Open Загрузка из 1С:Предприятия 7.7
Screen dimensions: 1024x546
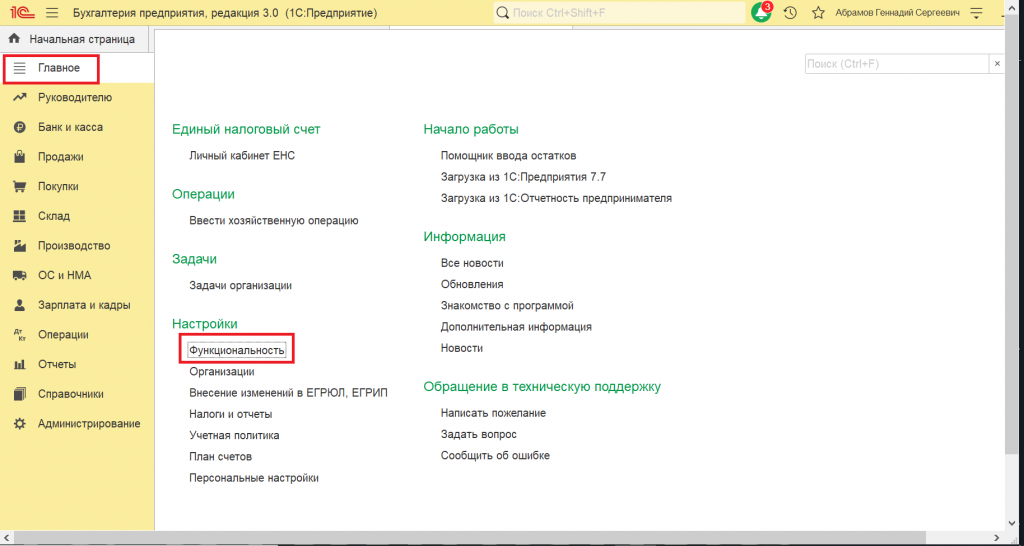pyautogui.click(x=524, y=177)
